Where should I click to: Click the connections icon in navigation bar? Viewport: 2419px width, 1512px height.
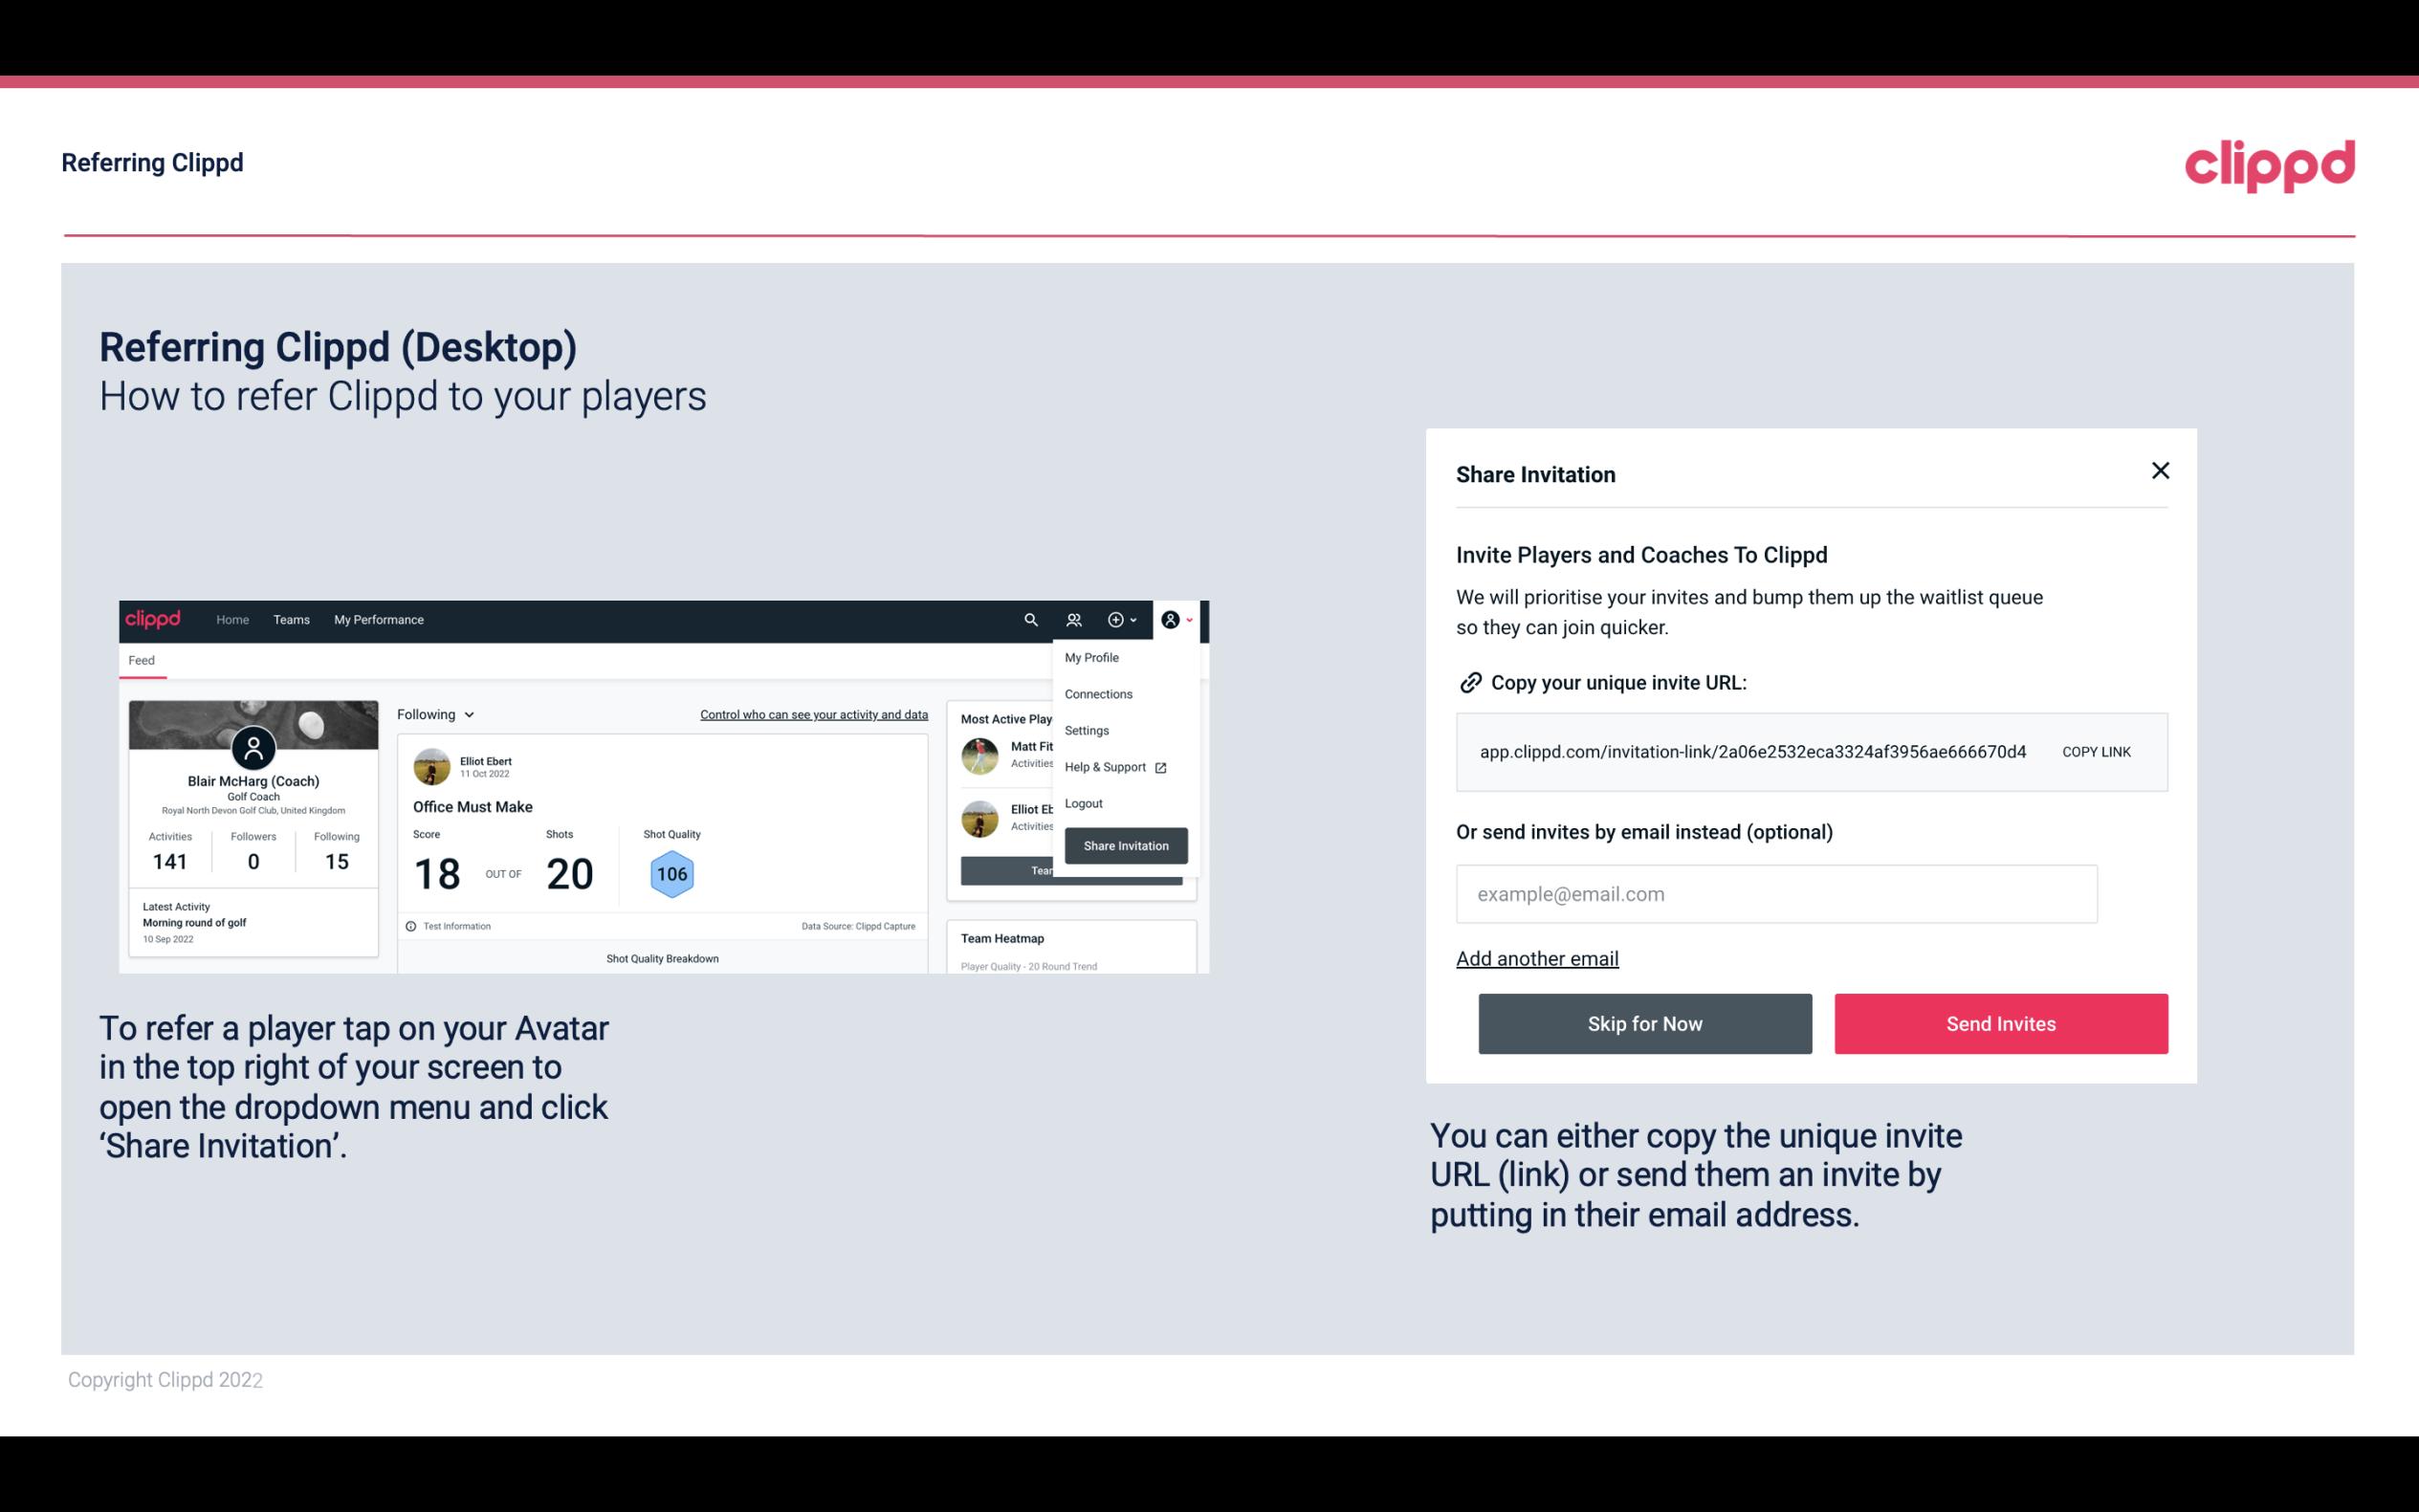pos(1073,619)
